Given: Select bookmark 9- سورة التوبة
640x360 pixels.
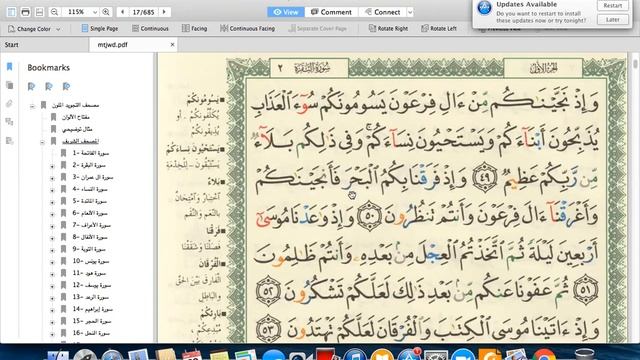Looking at the screenshot, I should (x=89, y=249).
